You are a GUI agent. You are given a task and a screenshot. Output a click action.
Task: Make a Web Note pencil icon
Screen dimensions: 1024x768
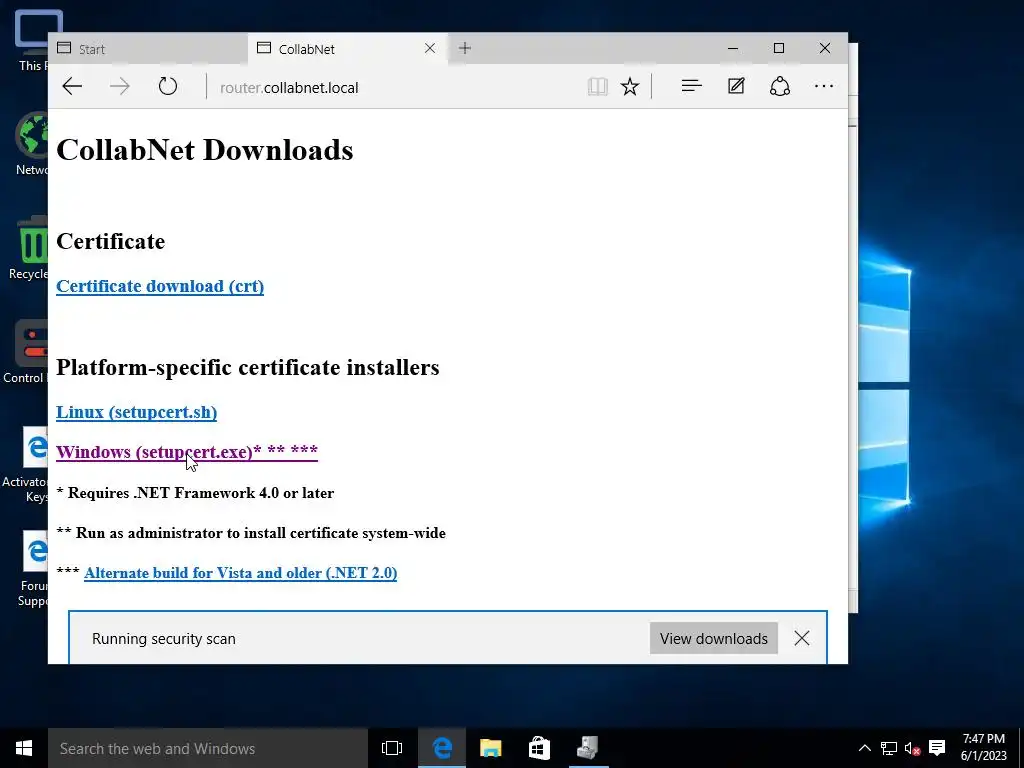736,86
